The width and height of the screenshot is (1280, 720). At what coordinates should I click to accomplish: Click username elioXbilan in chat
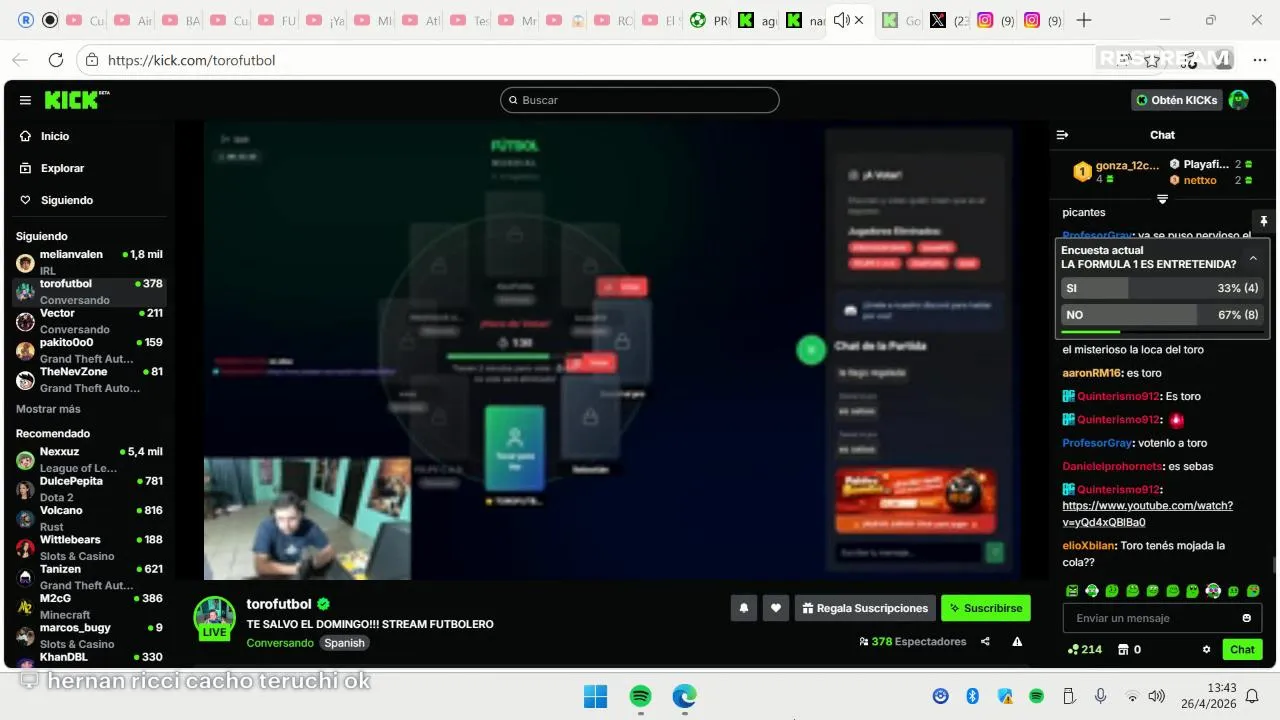point(1088,546)
